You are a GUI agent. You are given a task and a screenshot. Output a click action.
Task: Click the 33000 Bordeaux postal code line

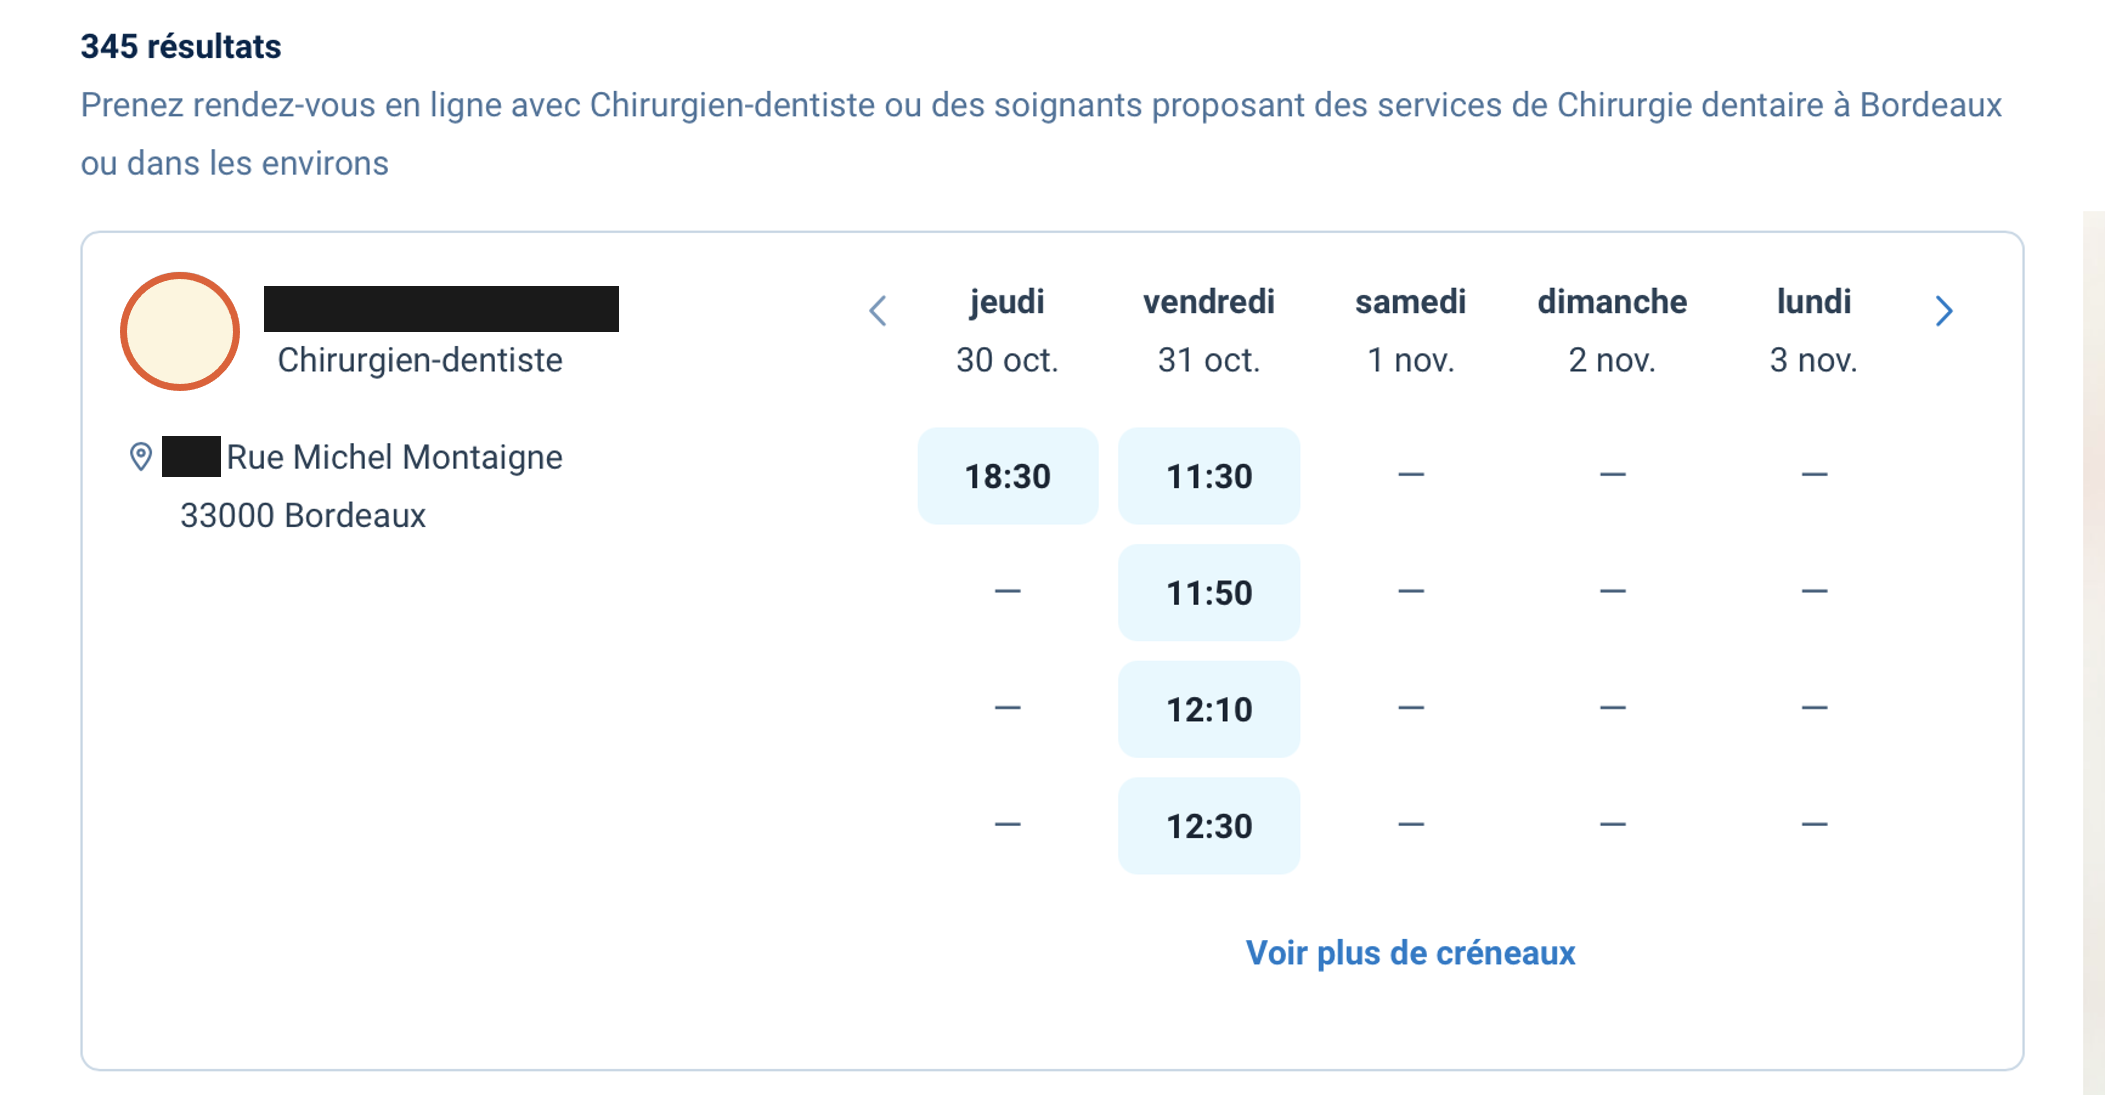pos(303,515)
